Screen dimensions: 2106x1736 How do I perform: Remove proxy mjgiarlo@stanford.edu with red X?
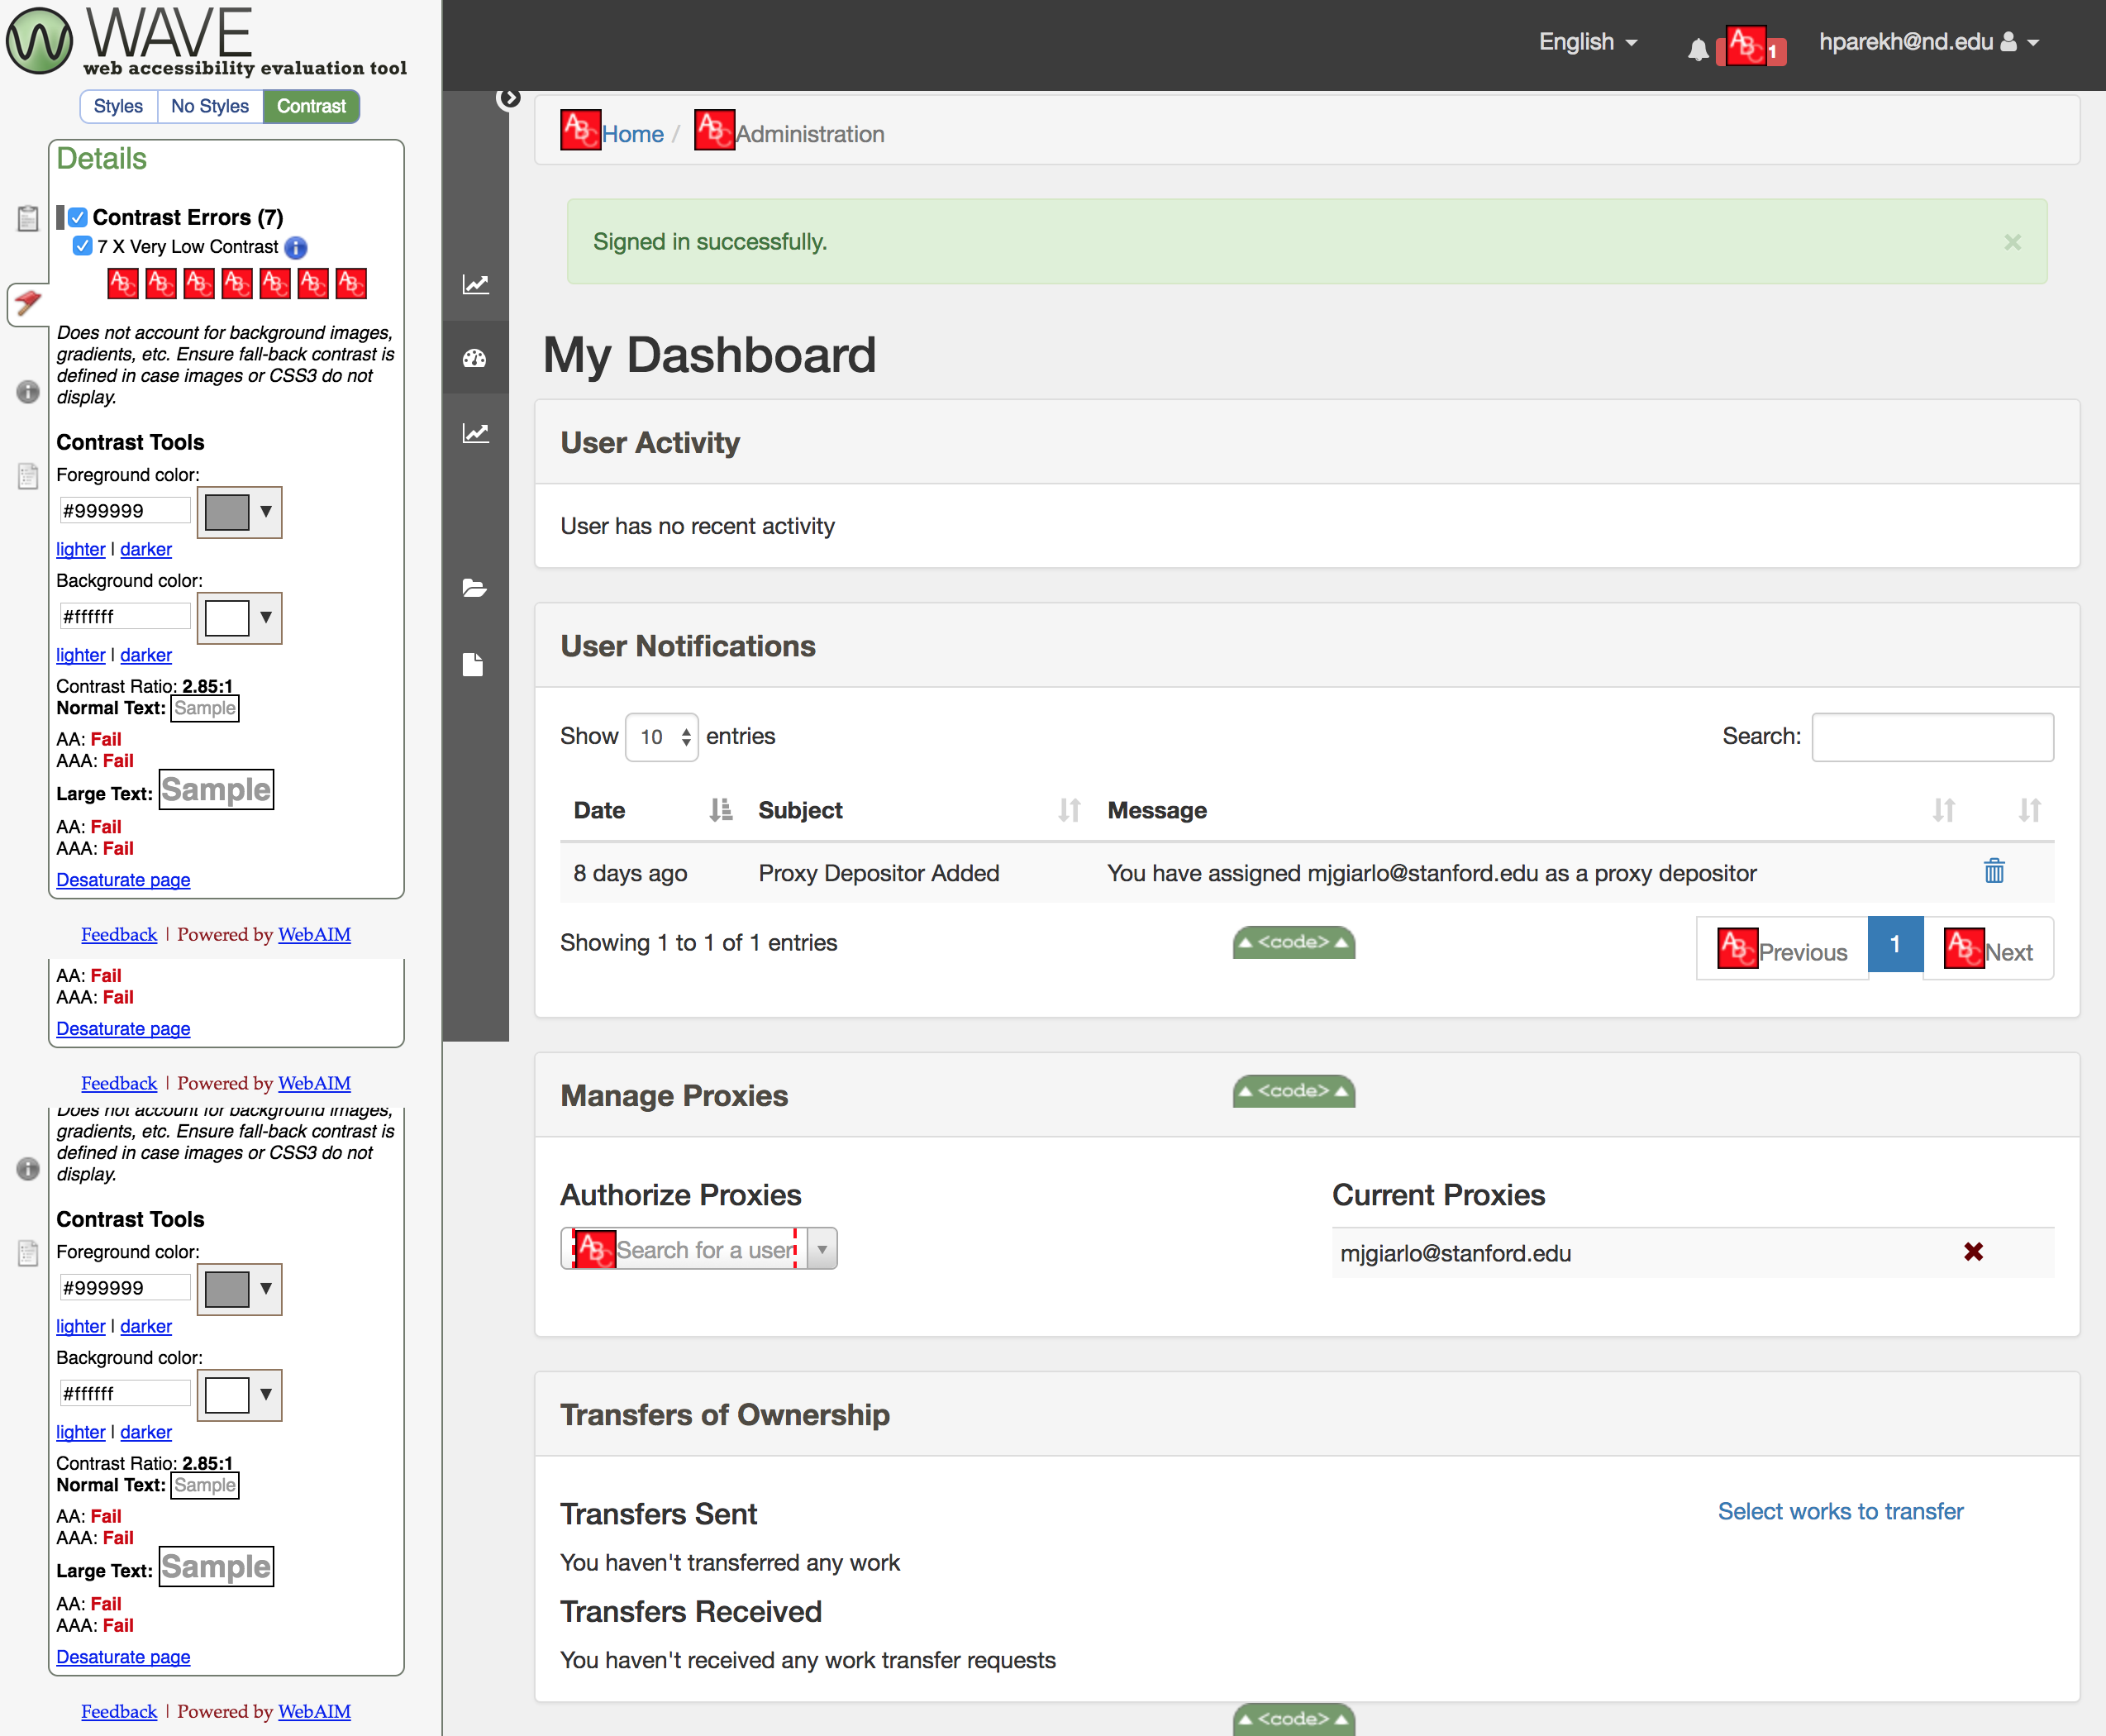click(x=1972, y=1252)
